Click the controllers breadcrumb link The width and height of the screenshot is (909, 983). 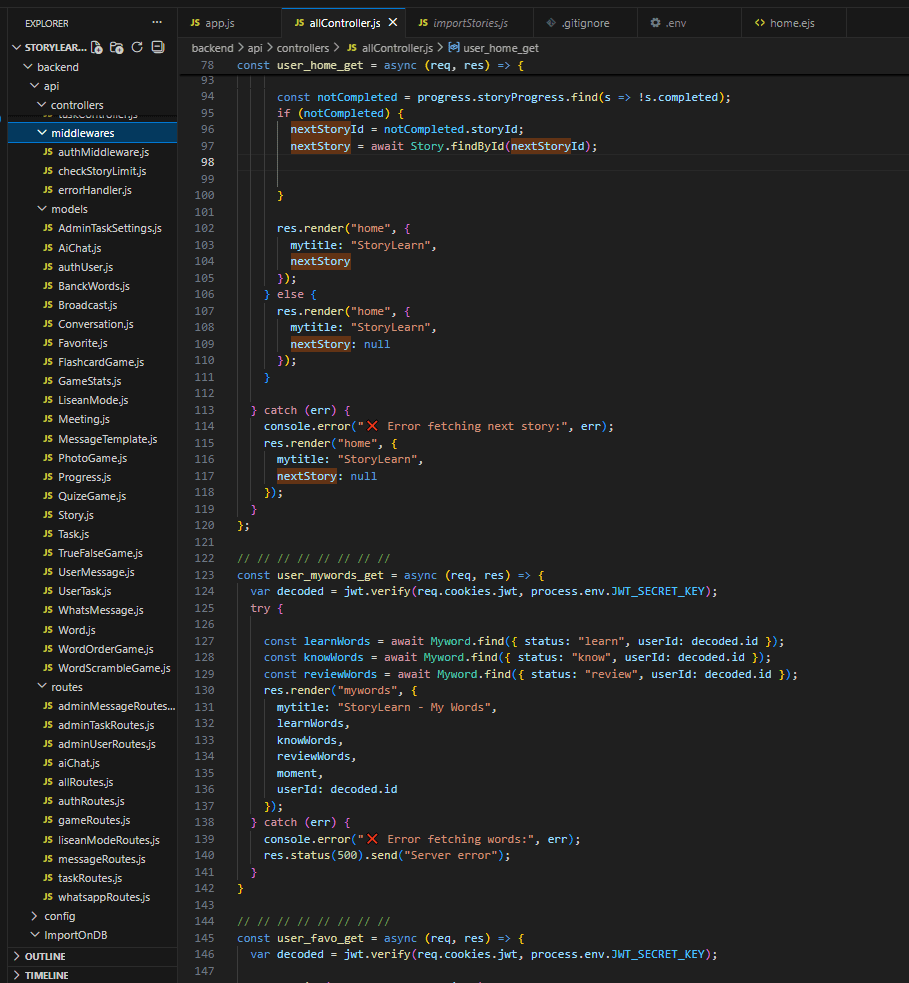click(x=304, y=48)
